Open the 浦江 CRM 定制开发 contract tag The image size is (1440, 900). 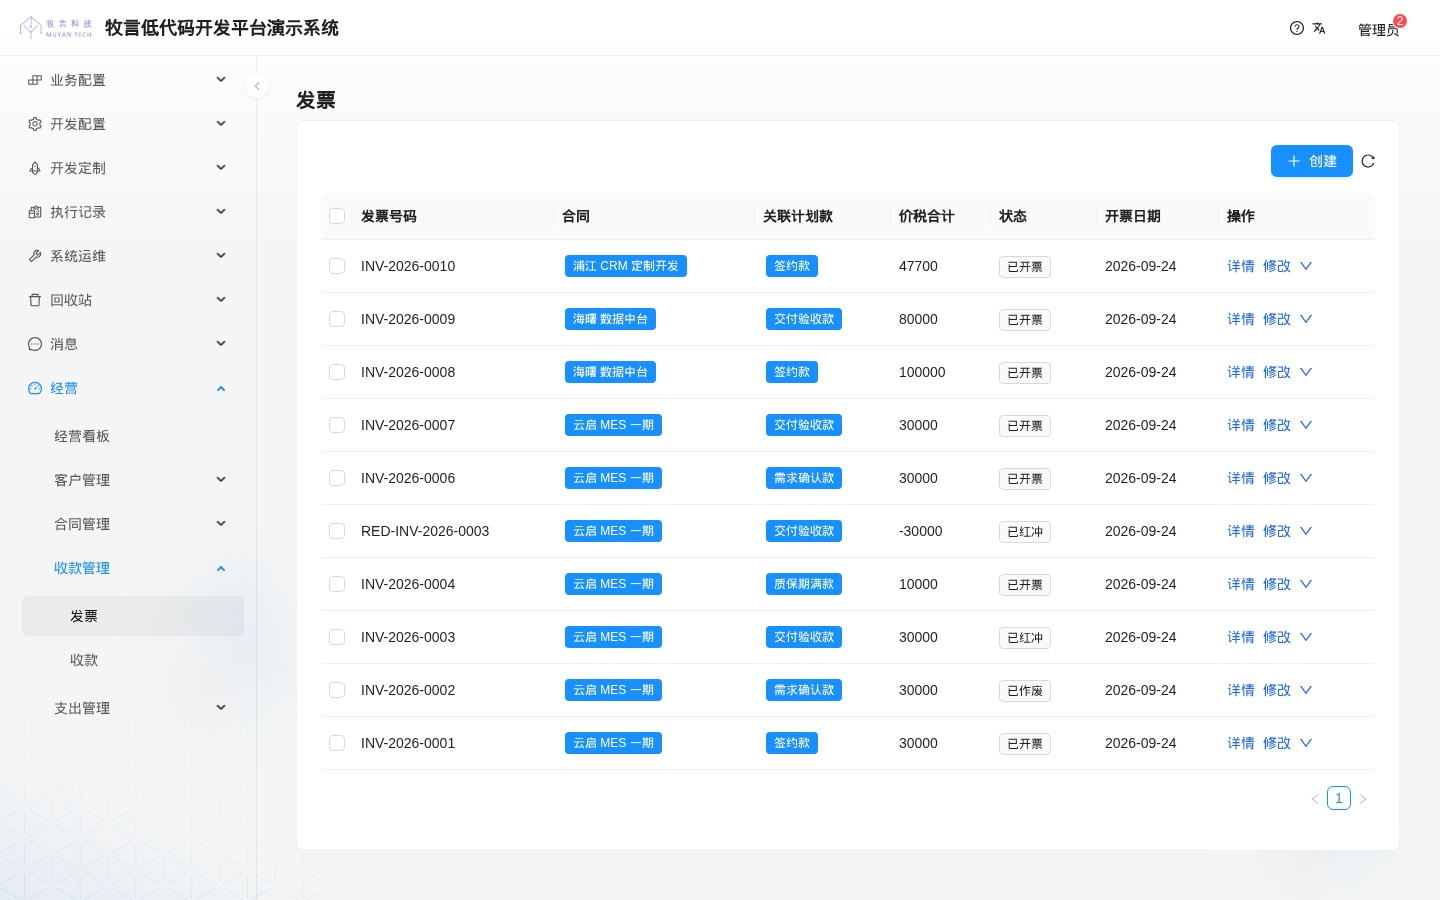(x=626, y=266)
